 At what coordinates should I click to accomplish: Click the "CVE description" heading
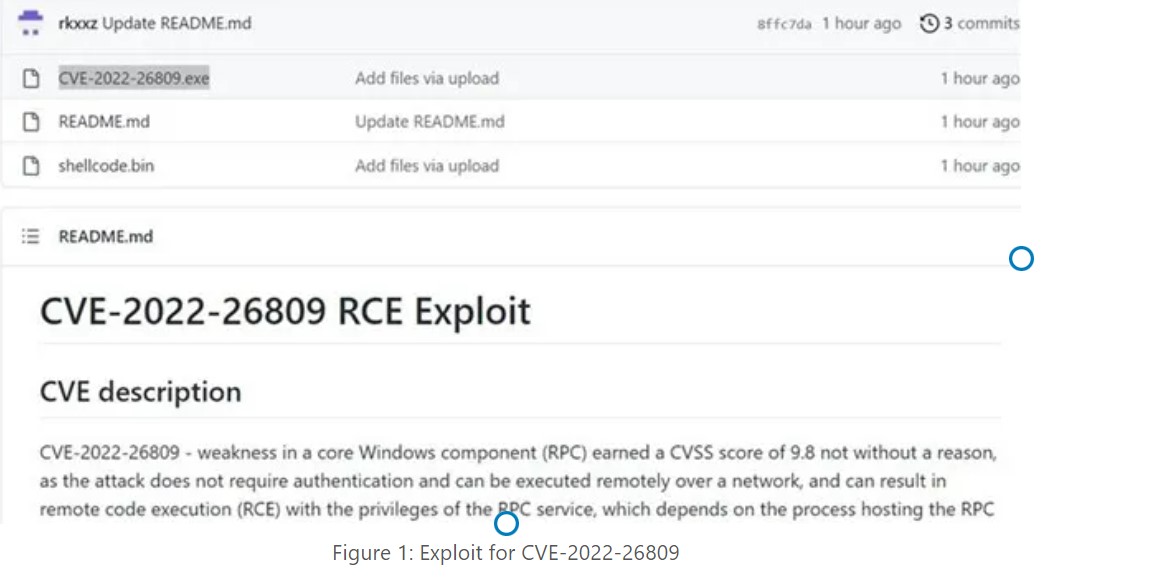coord(140,391)
